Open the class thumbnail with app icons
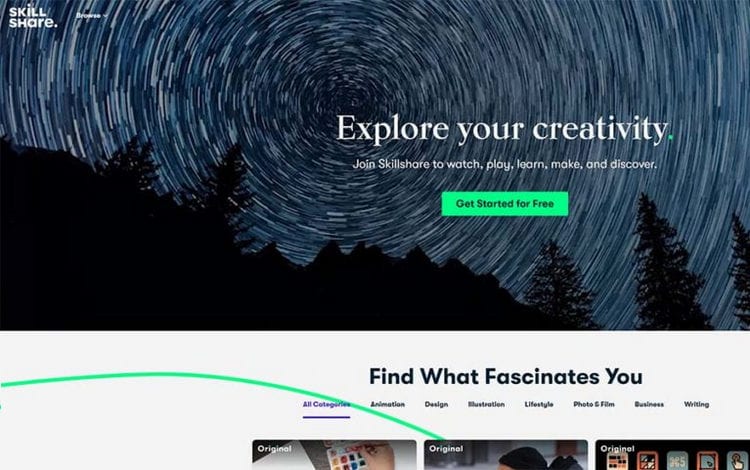Viewport: 750px width, 470px height. 673,455
